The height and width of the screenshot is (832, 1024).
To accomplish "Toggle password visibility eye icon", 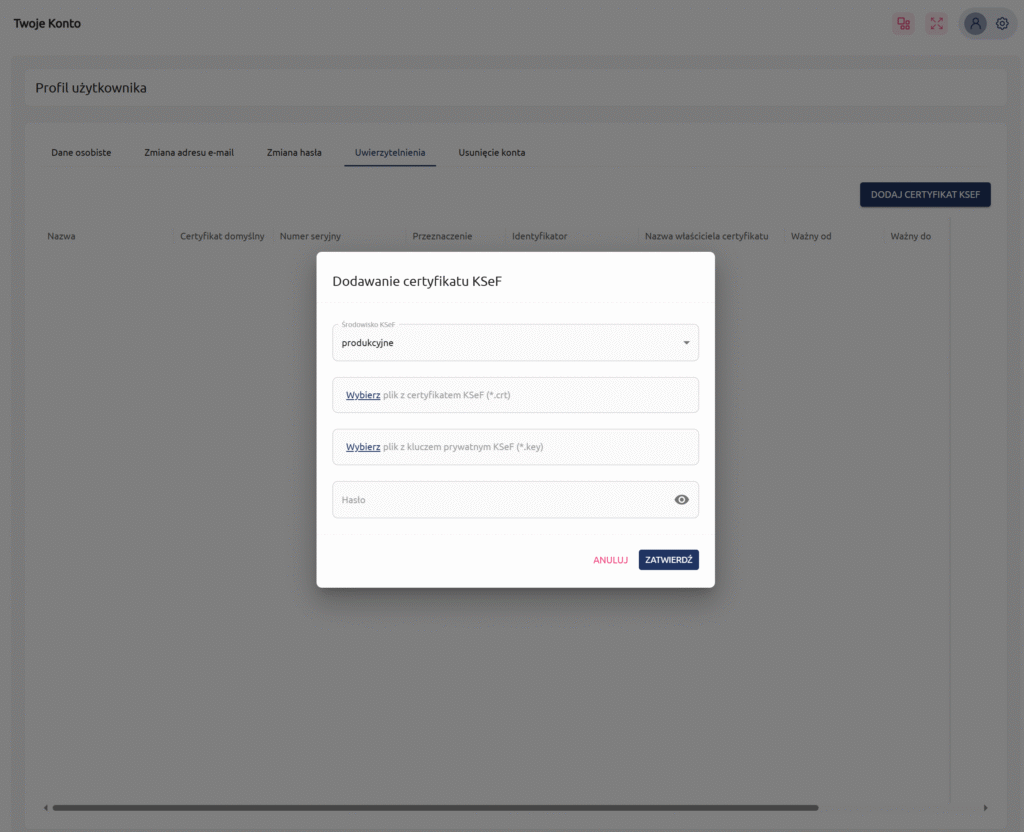I will tap(682, 500).
